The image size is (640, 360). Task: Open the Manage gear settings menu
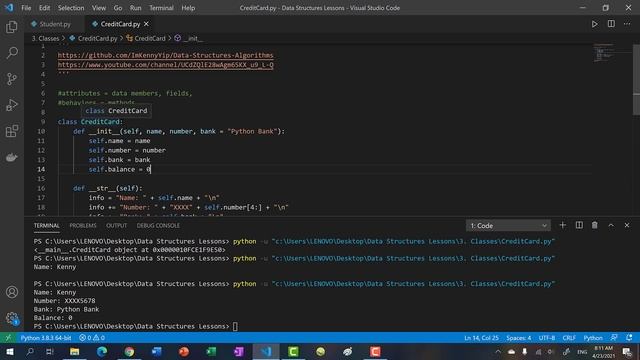click(12, 318)
